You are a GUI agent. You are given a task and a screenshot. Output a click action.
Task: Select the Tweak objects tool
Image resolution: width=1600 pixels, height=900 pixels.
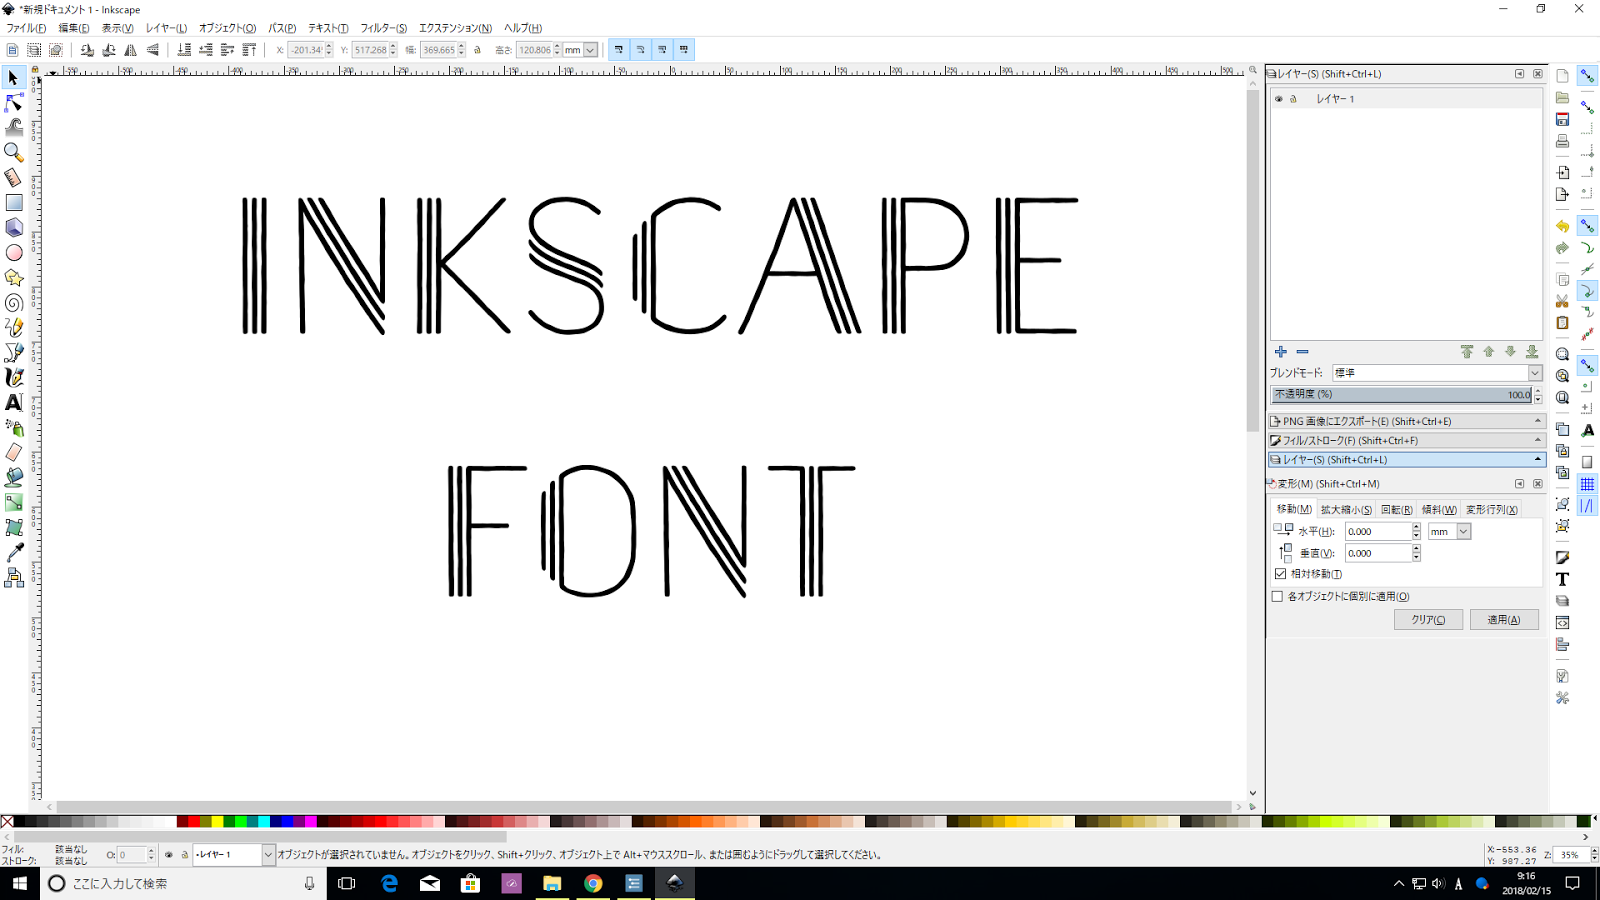point(14,128)
